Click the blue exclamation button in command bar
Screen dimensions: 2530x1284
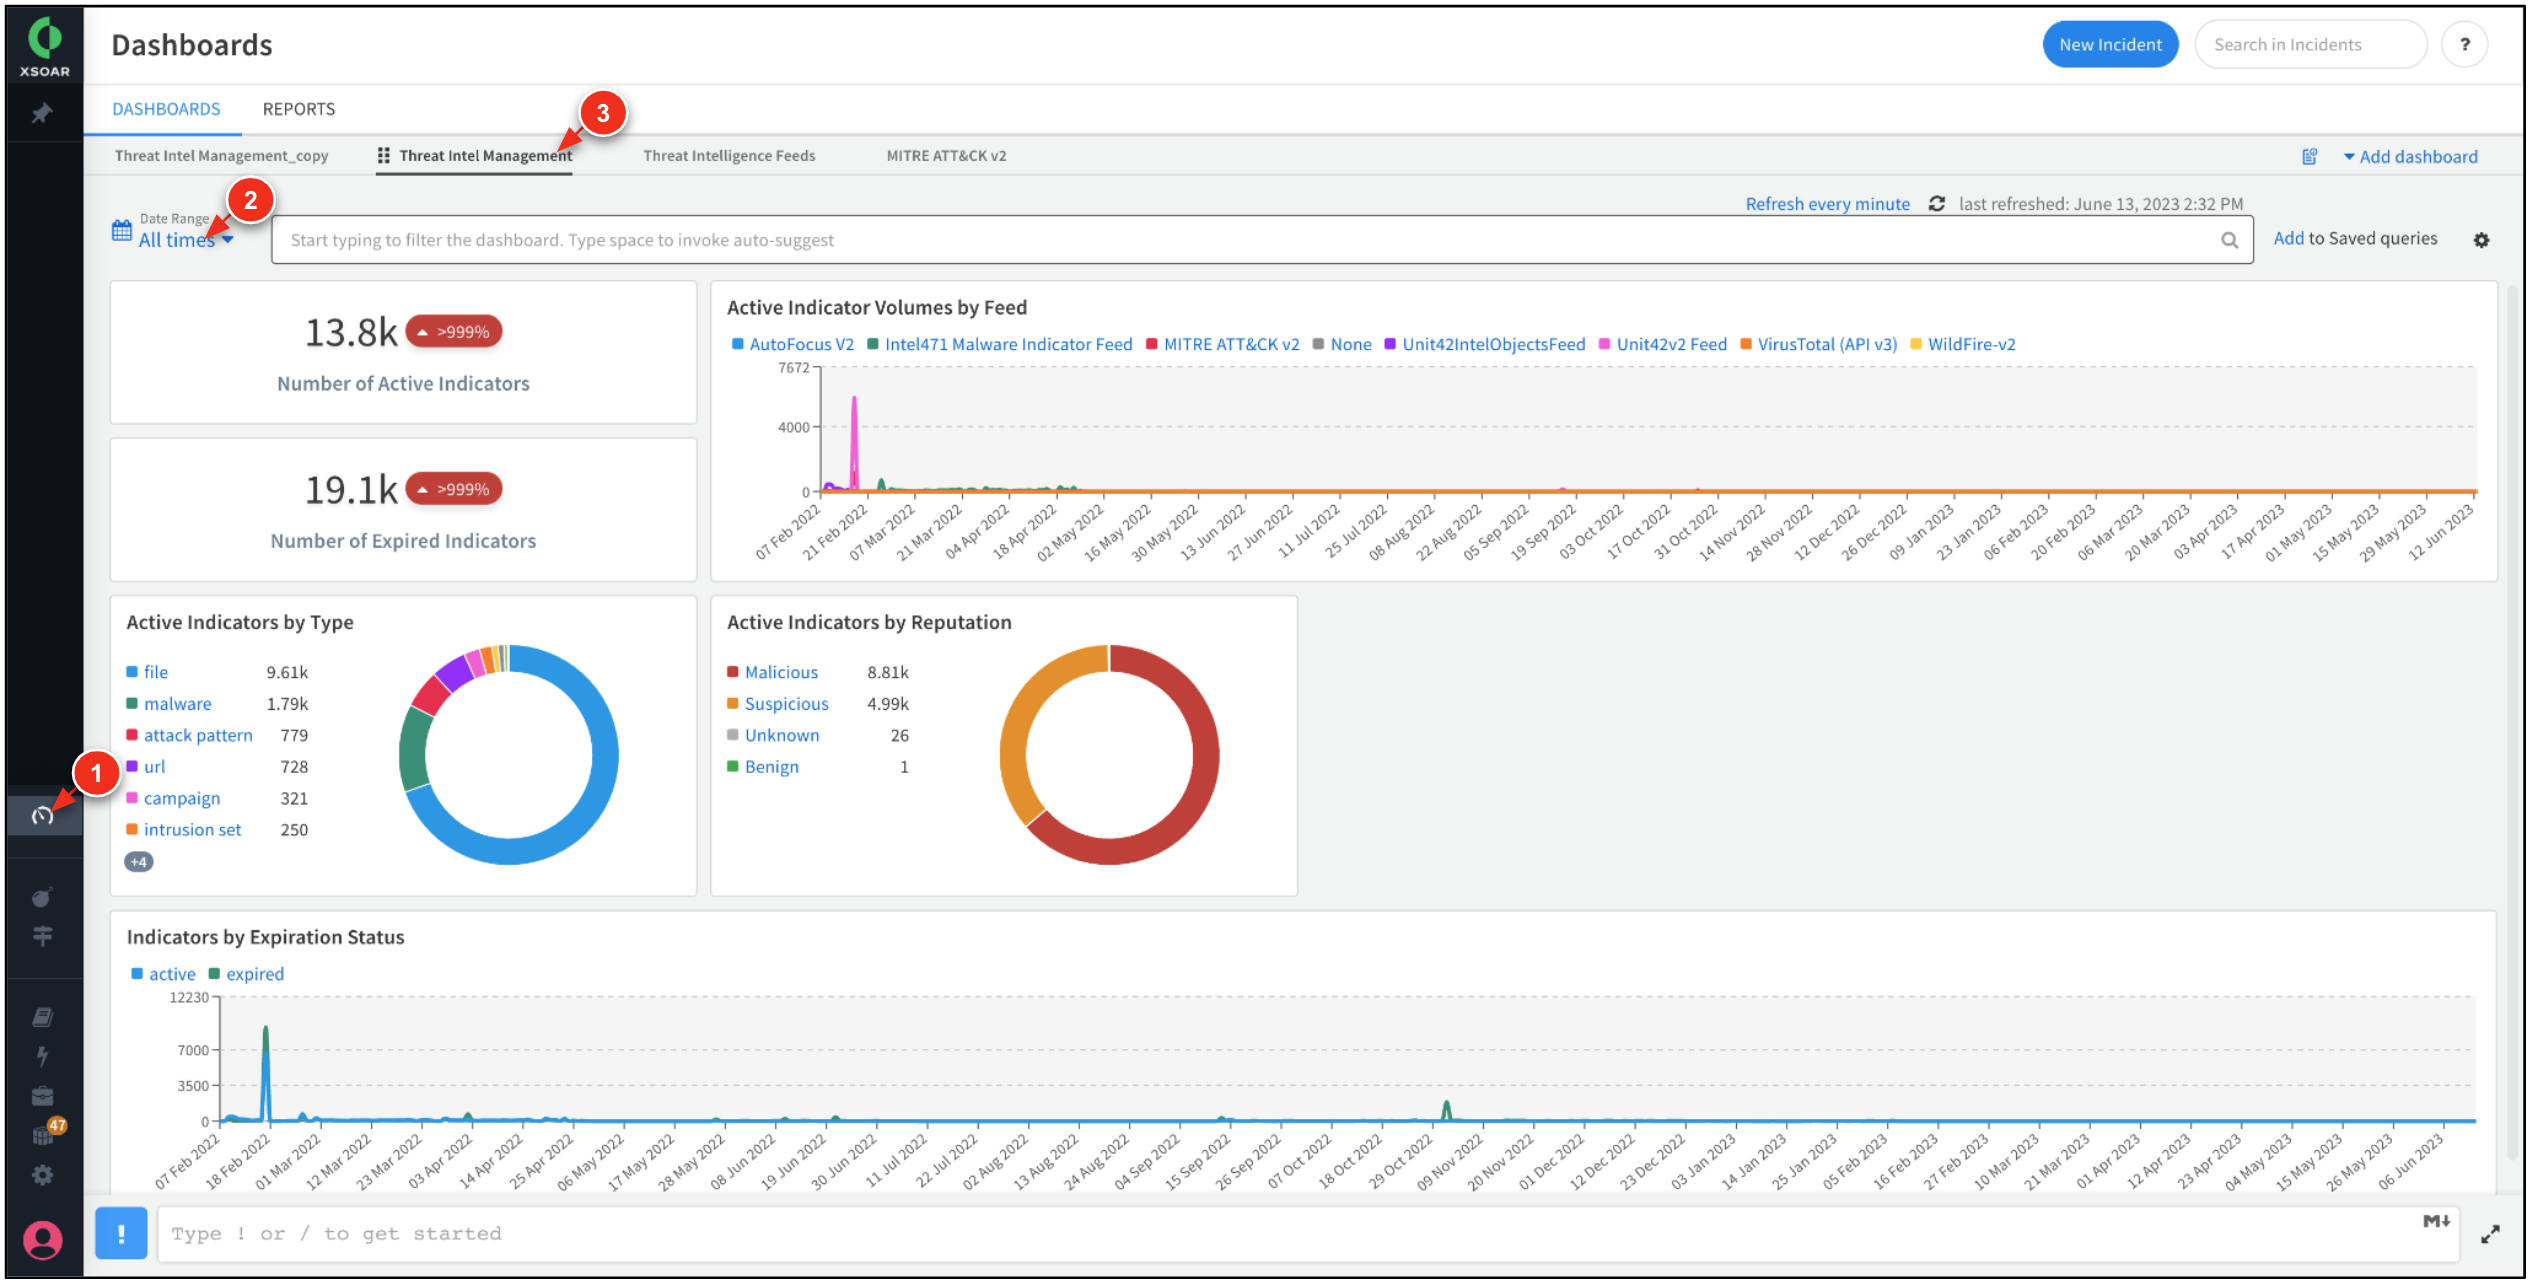click(121, 1234)
